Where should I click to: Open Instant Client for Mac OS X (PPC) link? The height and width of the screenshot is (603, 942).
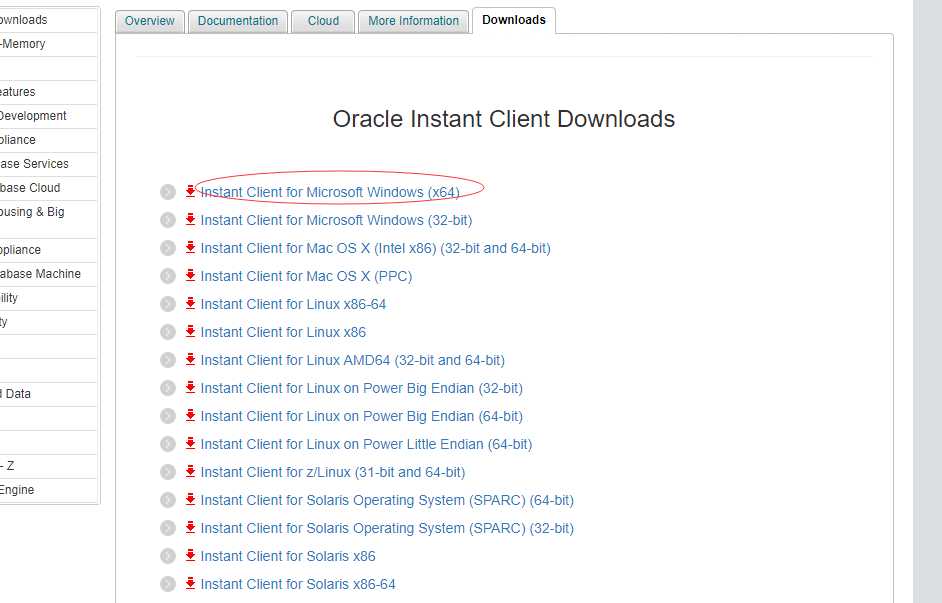click(306, 276)
